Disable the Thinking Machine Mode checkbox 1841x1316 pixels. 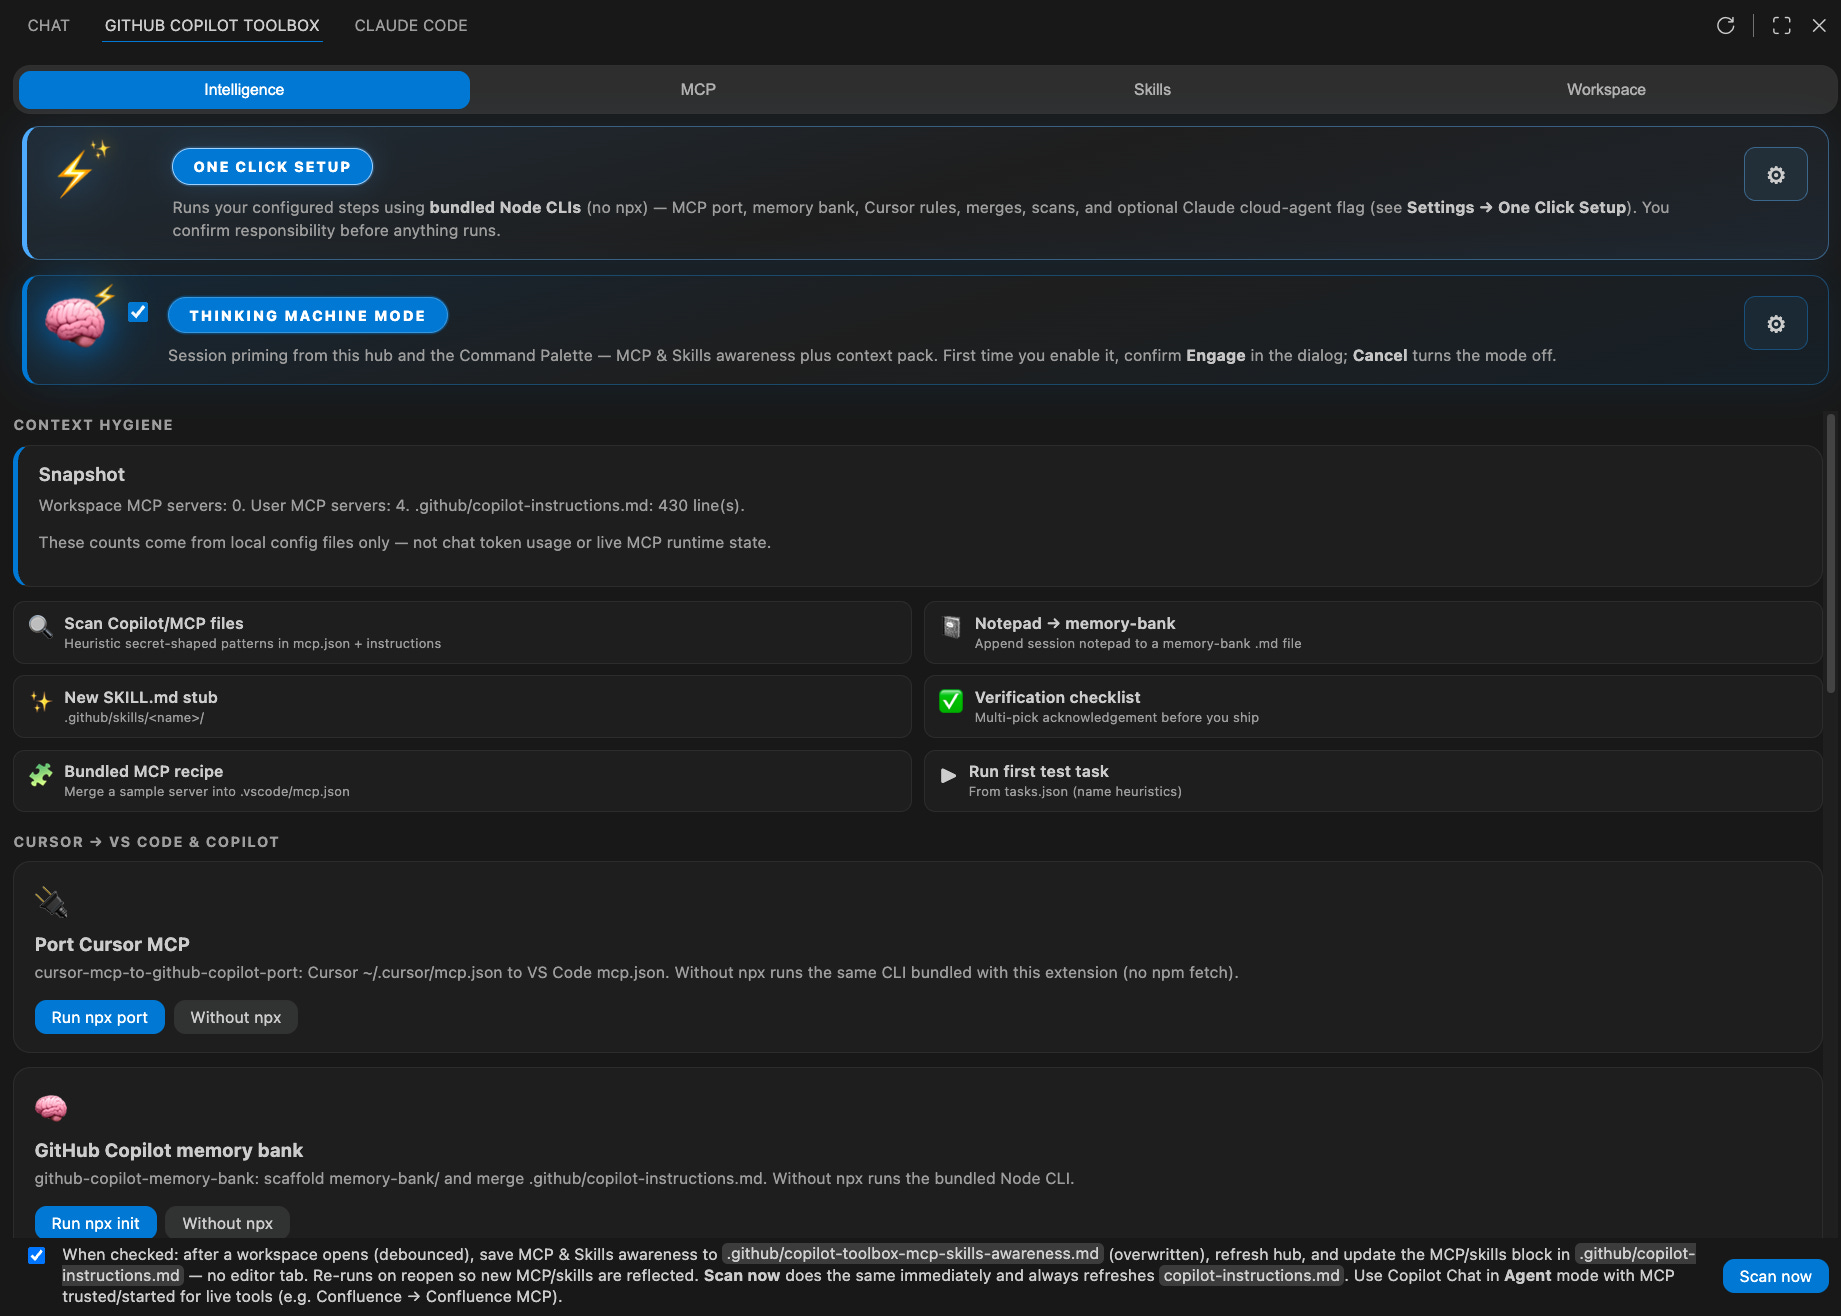(x=138, y=312)
